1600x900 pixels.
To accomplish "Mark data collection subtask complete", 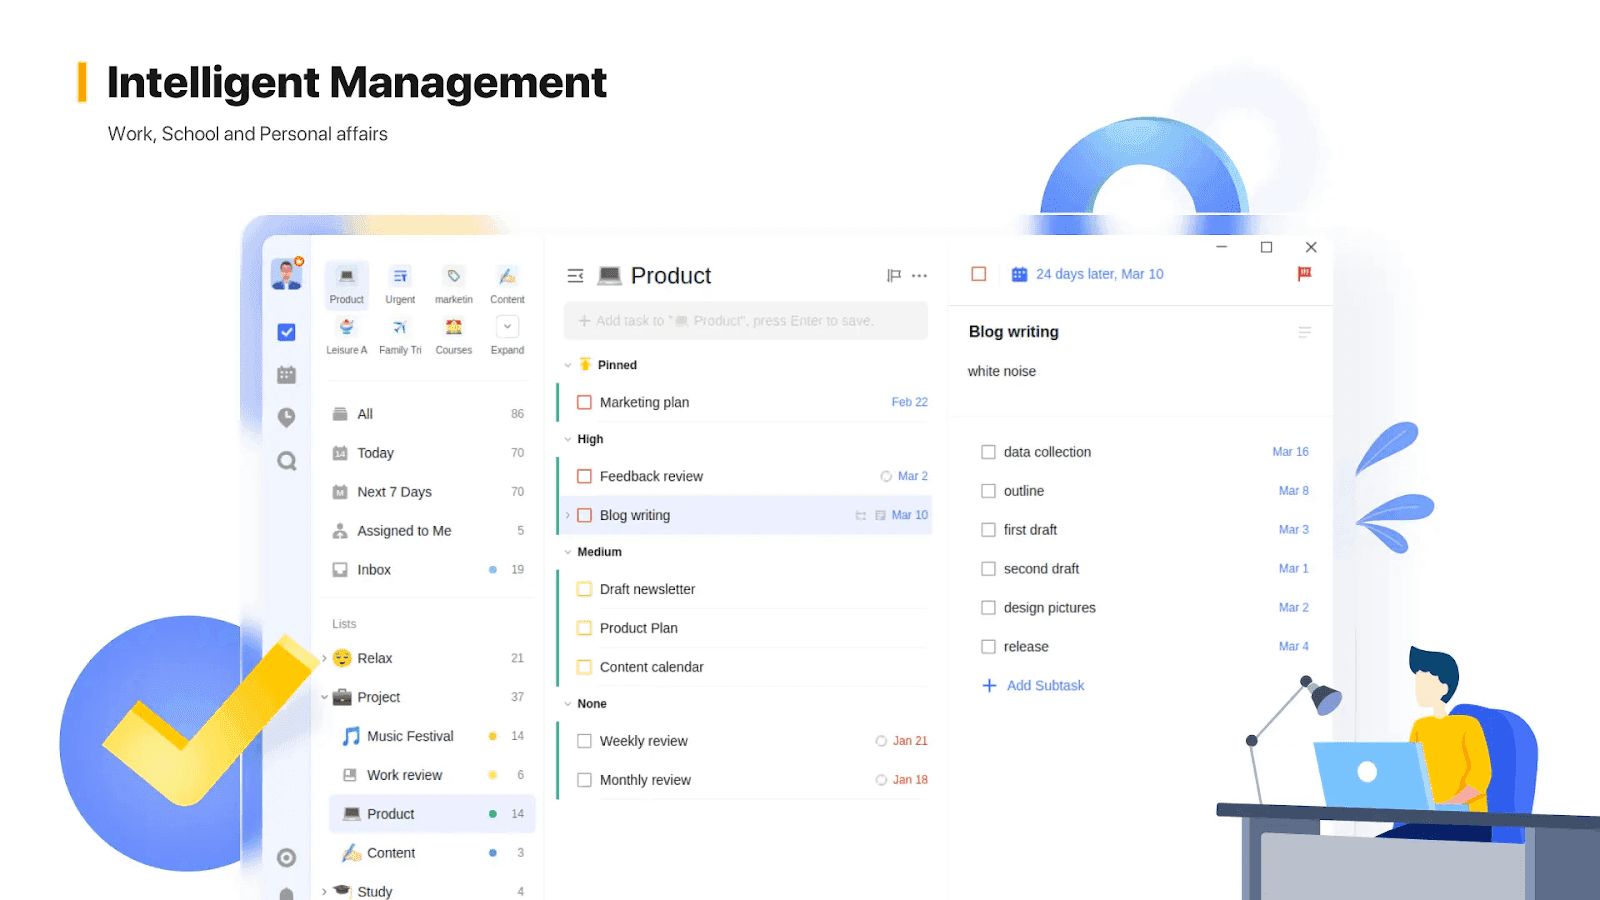I will [x=987, y=451].
